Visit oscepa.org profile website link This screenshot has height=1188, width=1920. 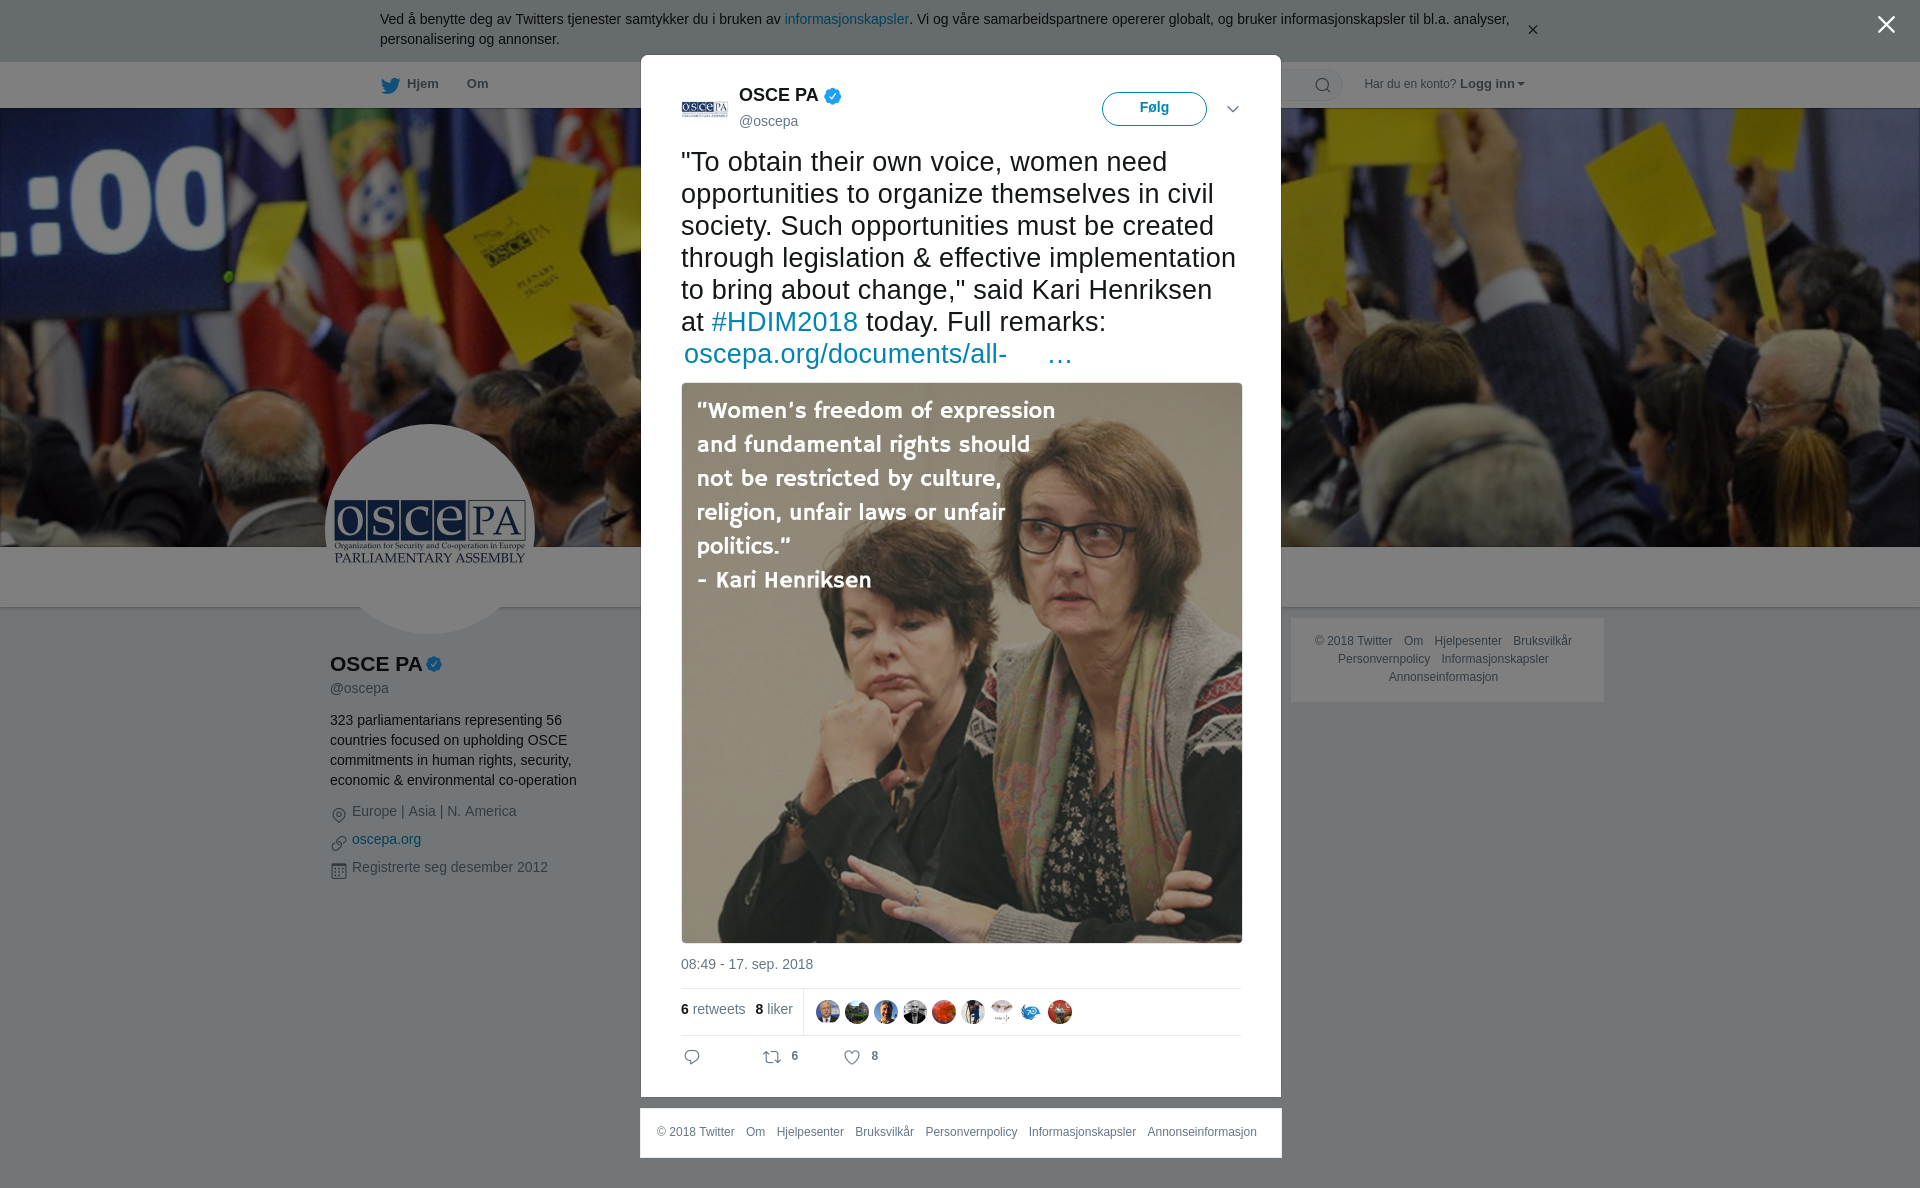pyautogui.click(x=386, y=839)
